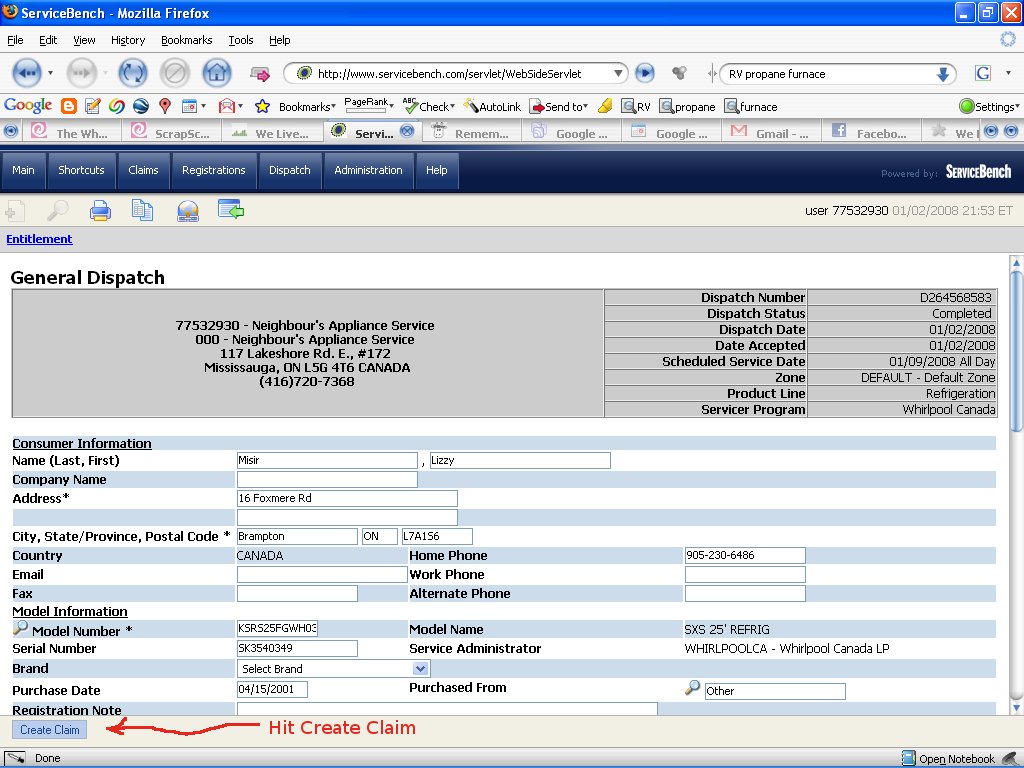Open the Bookmarks dropdown in Google toolbar

307,106
